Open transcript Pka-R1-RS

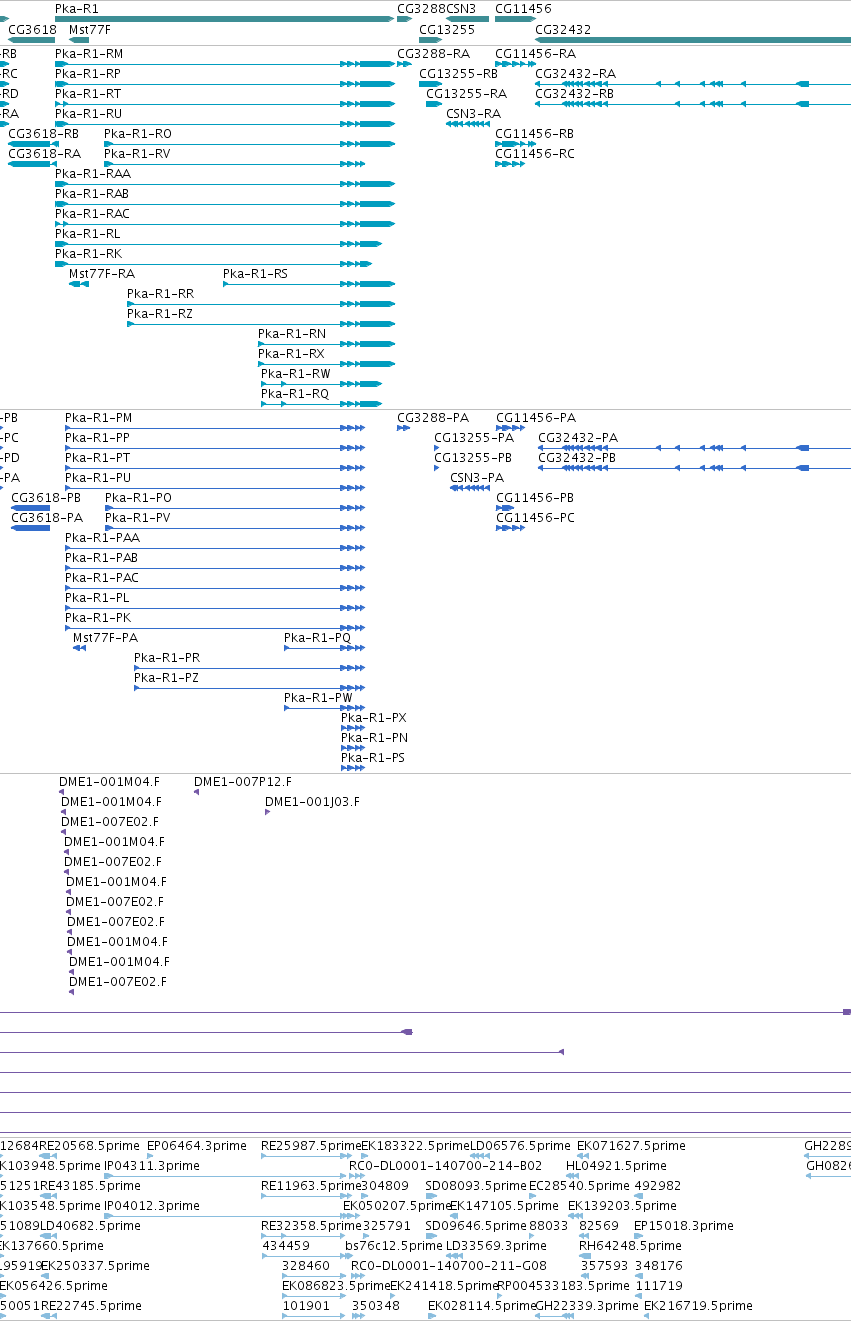(255, 274)
